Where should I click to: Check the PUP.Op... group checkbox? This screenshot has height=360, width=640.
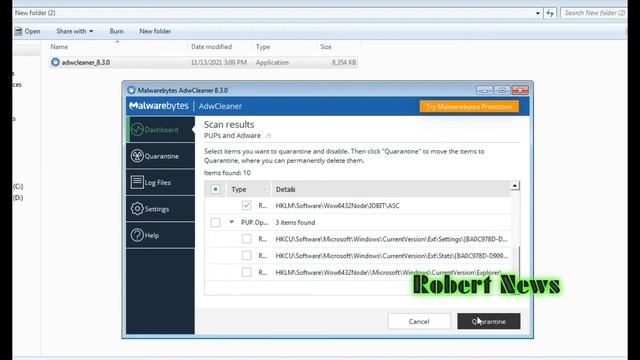click(215, 222)
